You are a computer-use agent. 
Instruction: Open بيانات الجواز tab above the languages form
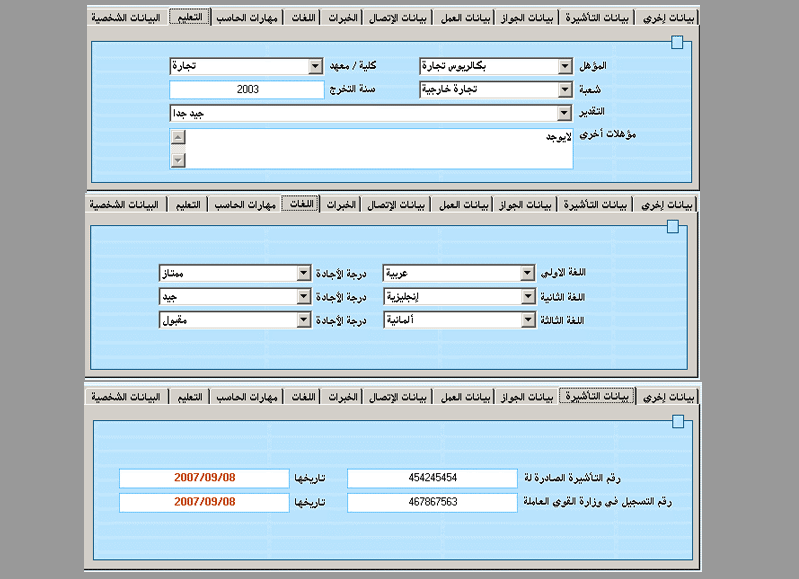click(x=525, y=204)
